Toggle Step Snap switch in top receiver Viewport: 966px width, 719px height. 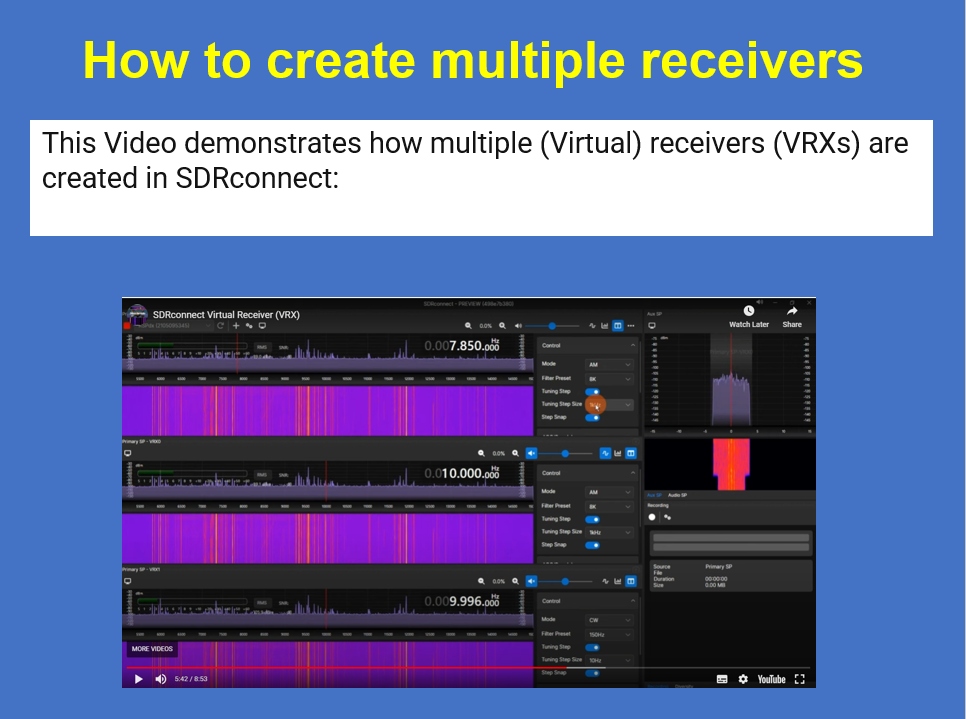[x=593, y=418]
